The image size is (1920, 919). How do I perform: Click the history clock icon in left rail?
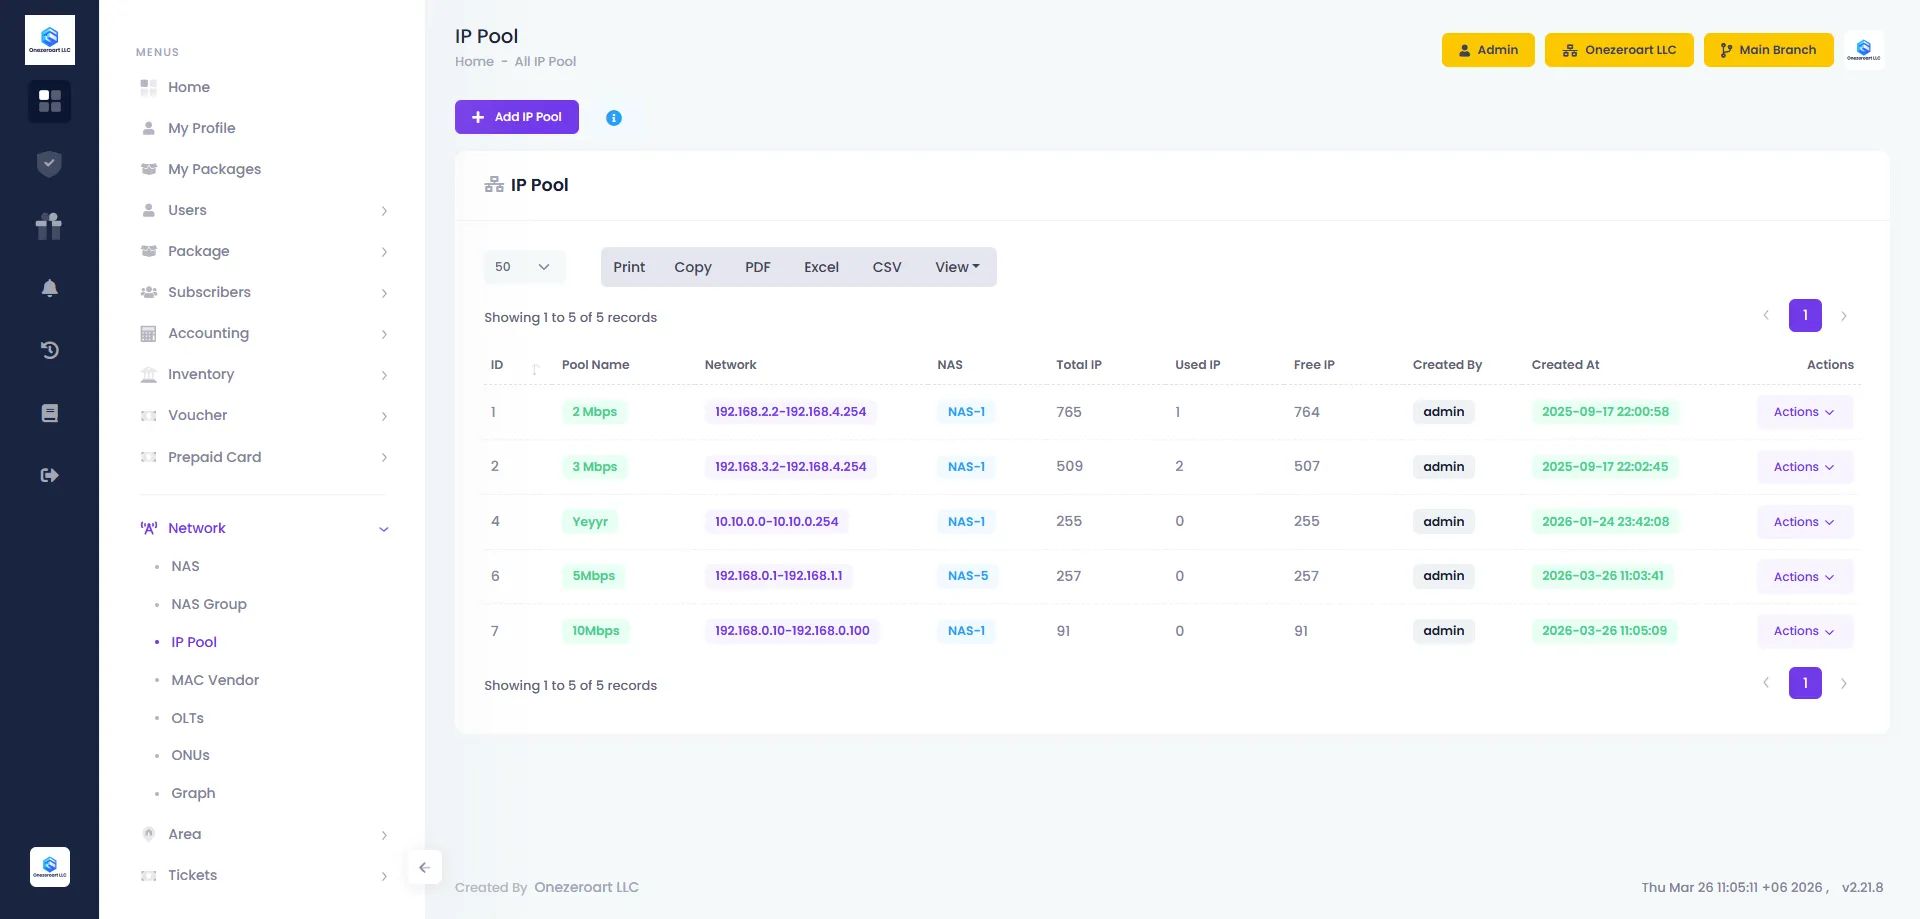(x=49, y=350)
